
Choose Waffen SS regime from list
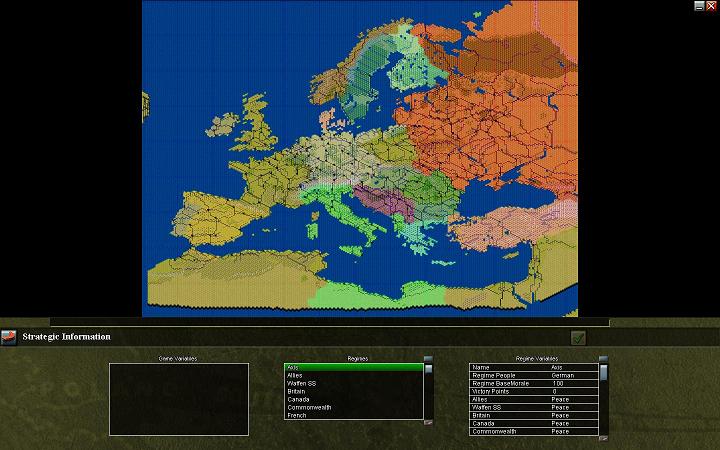tap(353, 383)
